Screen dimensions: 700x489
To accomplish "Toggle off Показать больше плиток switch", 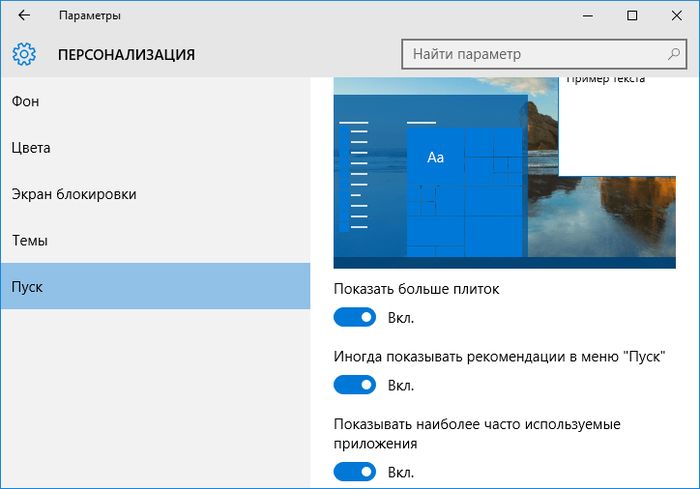I will point(354,318).
